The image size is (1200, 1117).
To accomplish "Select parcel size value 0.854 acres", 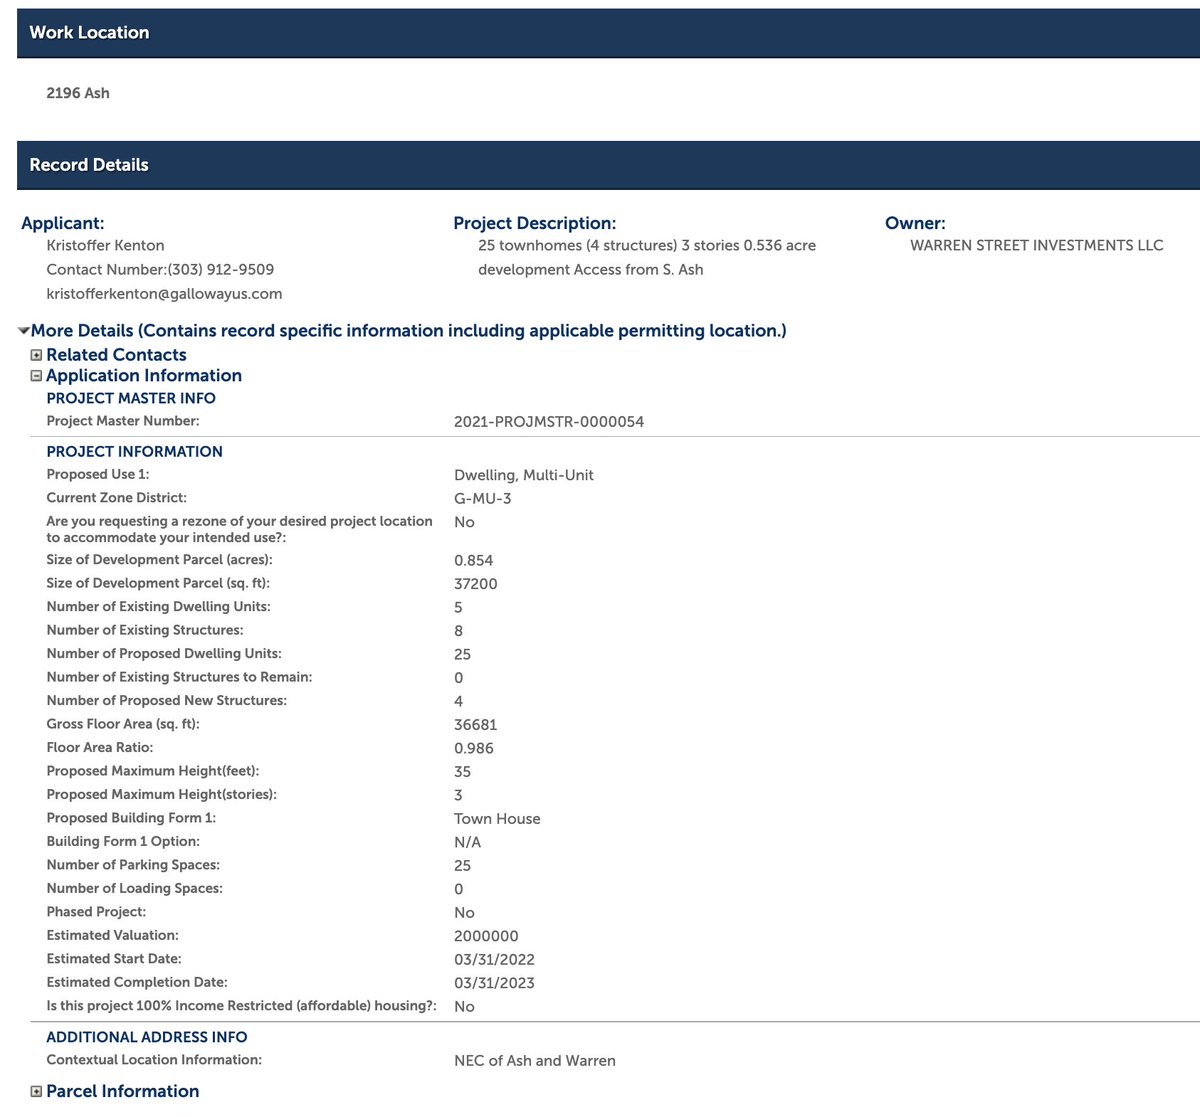I will point(474,561).
